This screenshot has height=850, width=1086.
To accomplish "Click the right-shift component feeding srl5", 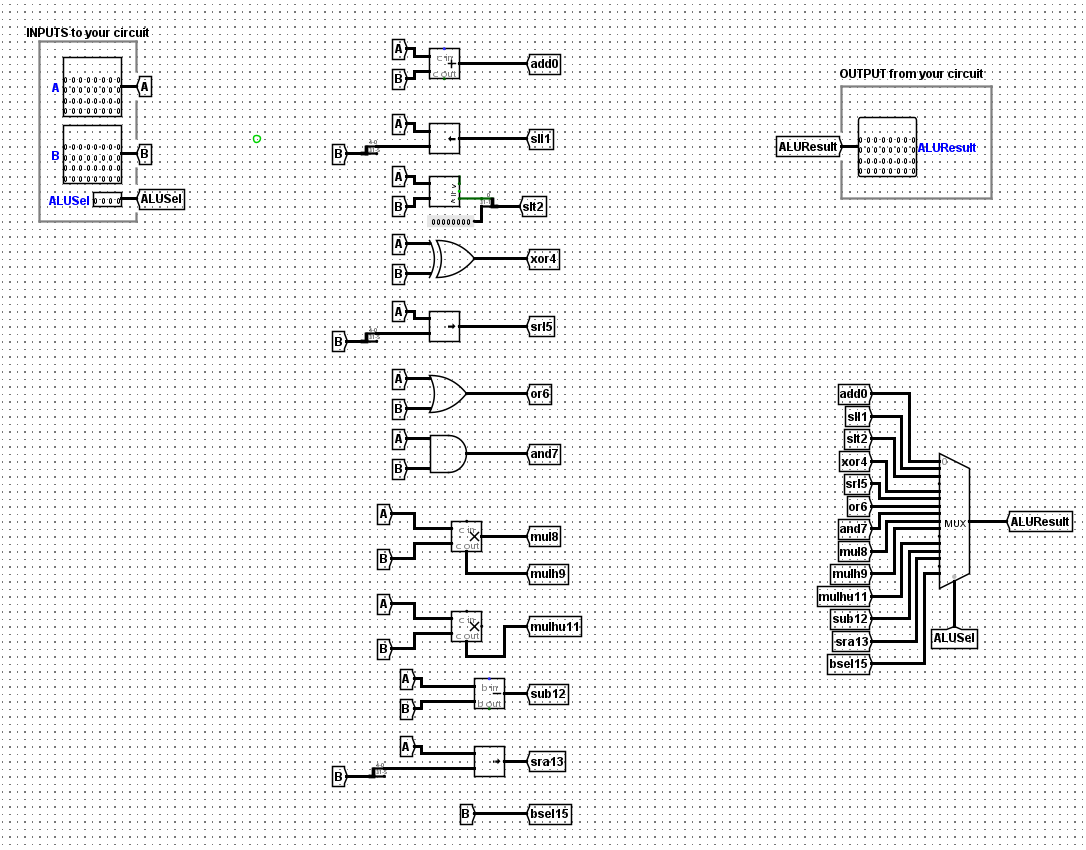I will coord(445,325).
